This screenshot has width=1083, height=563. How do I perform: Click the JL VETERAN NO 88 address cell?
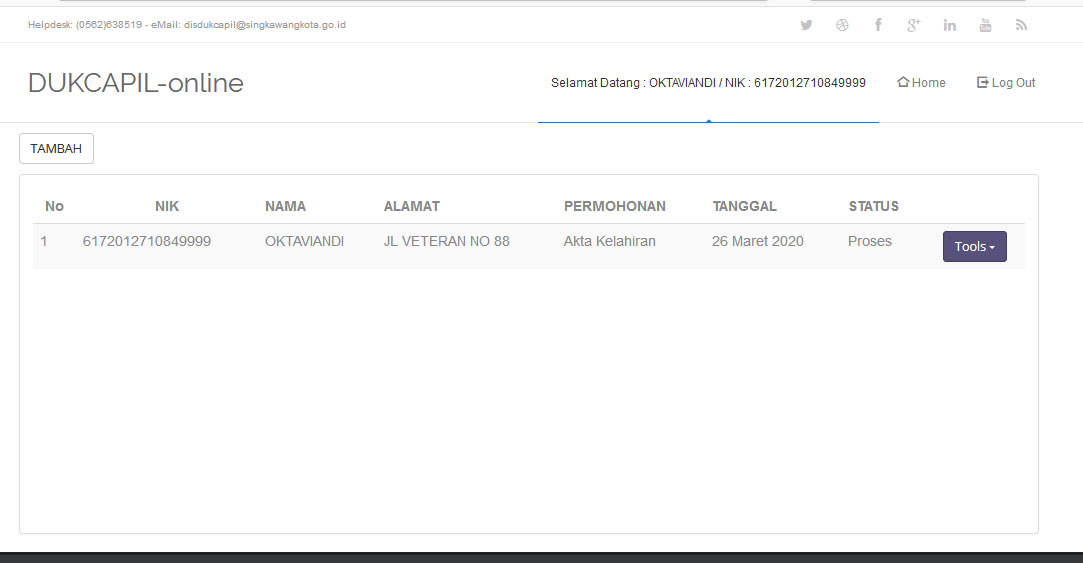click(446, 241)
